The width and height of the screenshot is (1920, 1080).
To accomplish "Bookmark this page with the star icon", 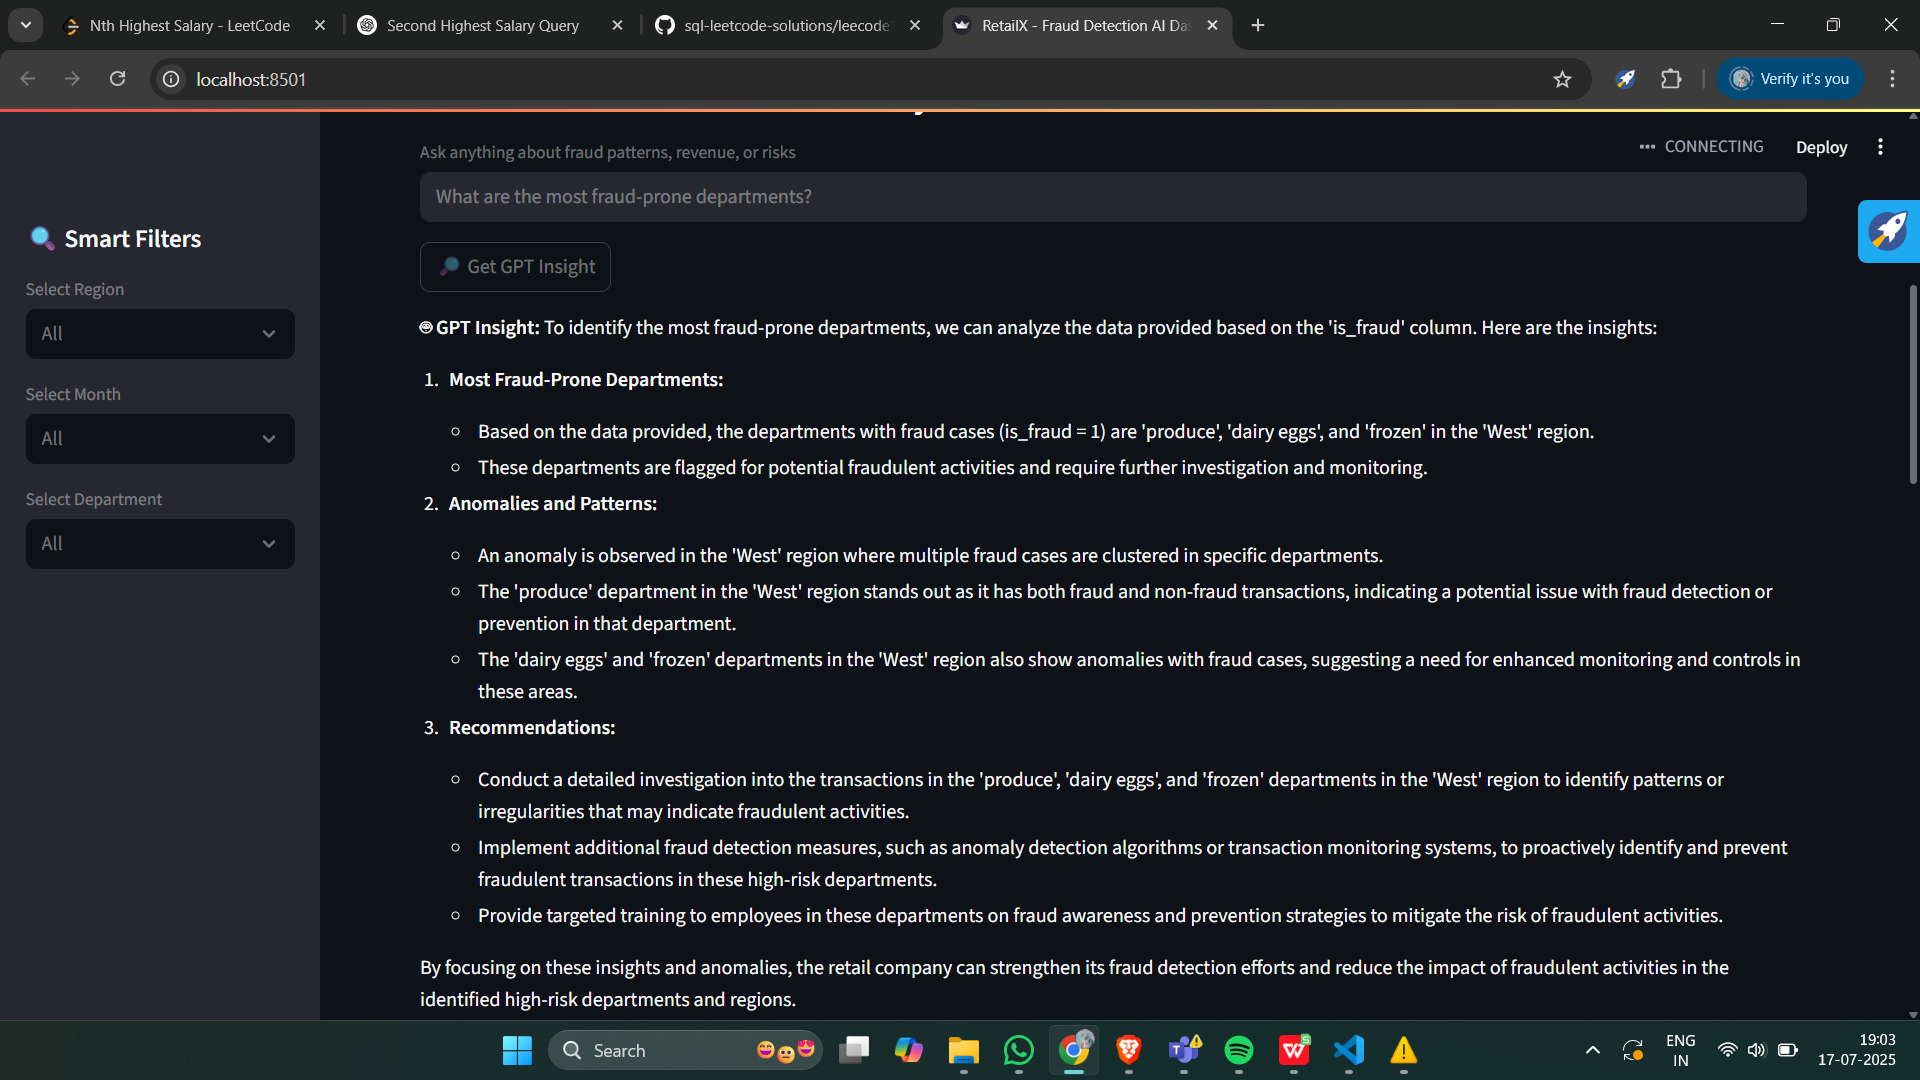I will click(x=1562, y=79).
